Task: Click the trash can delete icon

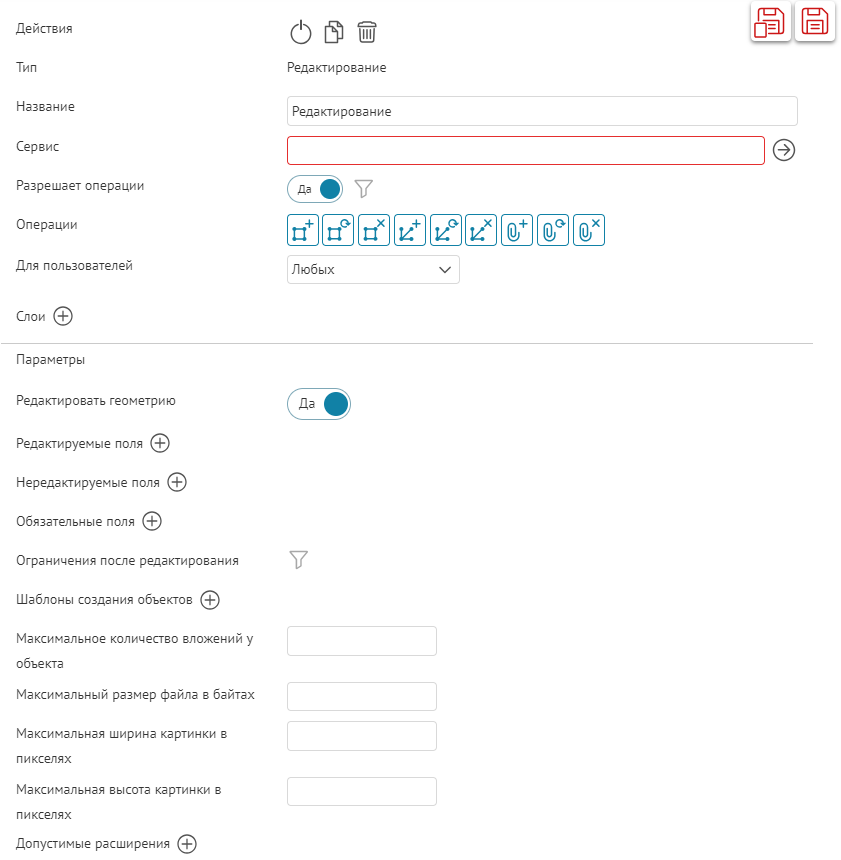Action: click(367, 33)
